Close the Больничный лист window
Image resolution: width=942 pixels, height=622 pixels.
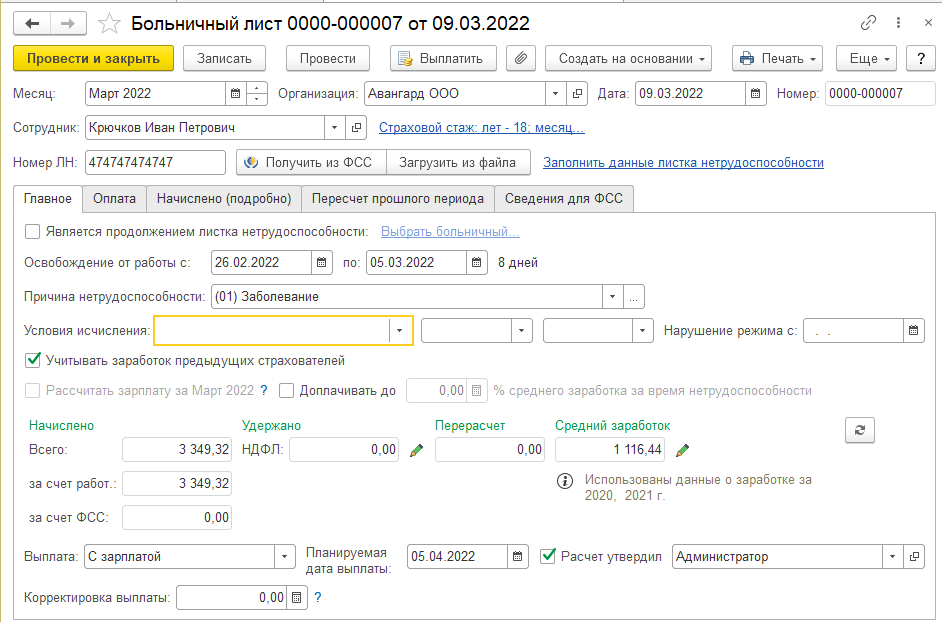tap(928, 23)
